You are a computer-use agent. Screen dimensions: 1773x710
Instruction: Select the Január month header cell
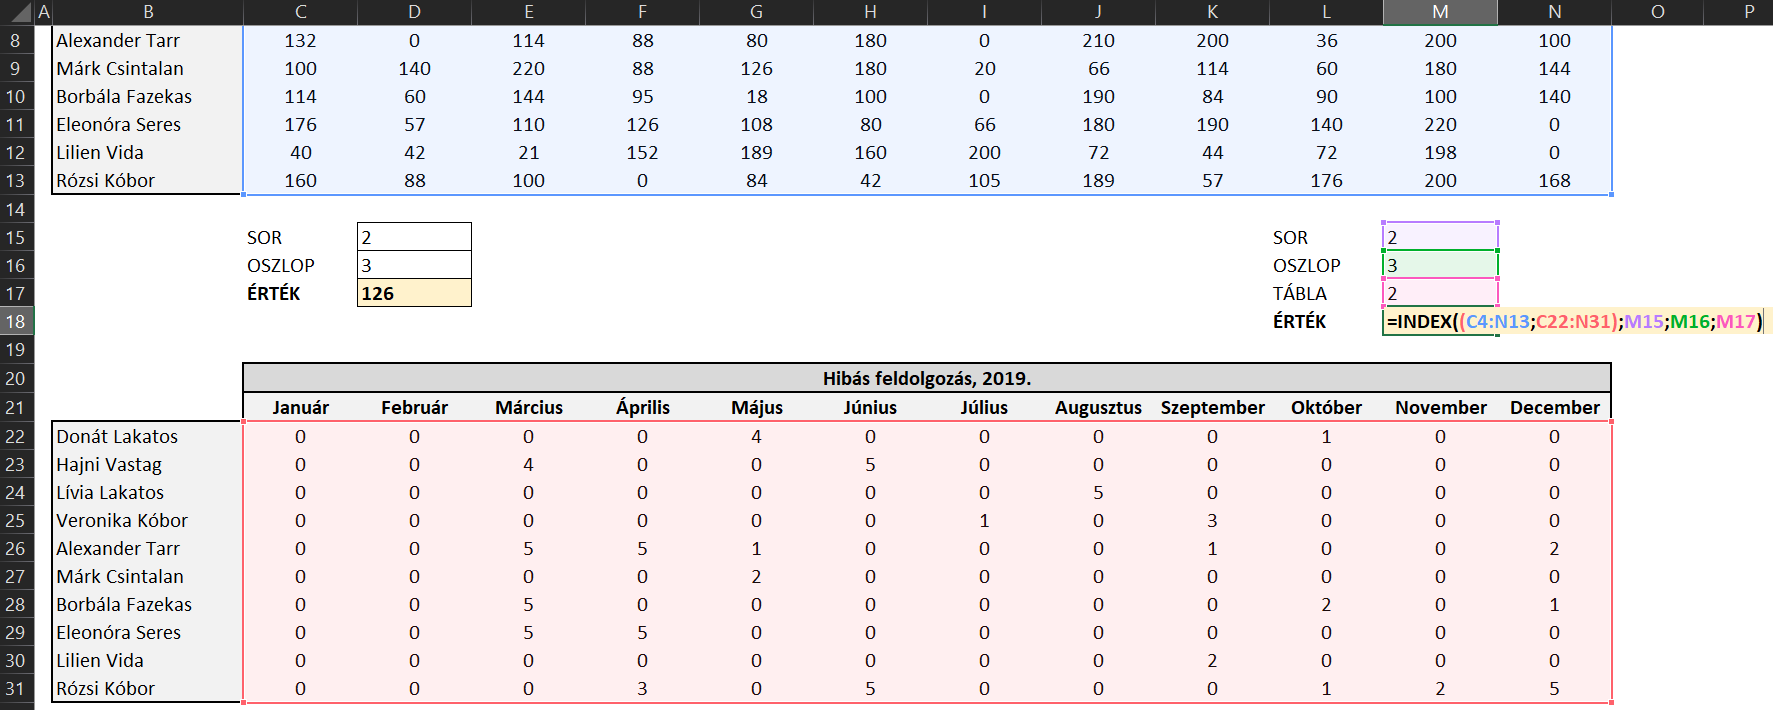click(300, 407)
